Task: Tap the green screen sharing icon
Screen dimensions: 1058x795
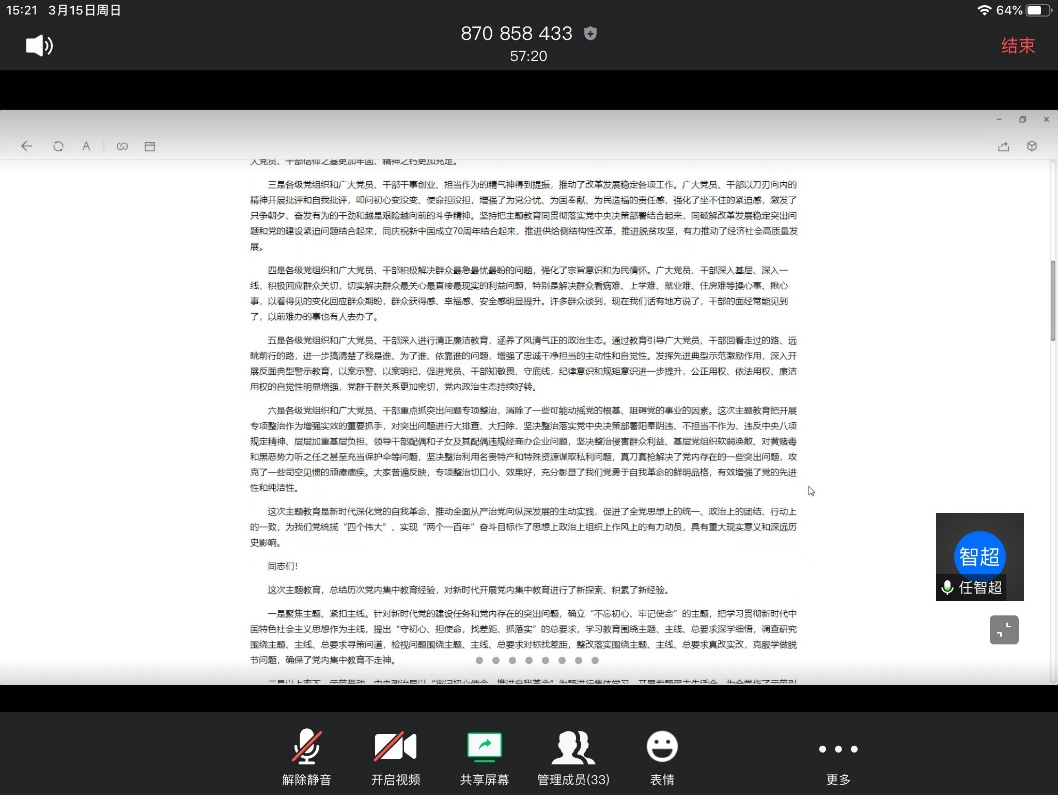Action: pos(484,746)
